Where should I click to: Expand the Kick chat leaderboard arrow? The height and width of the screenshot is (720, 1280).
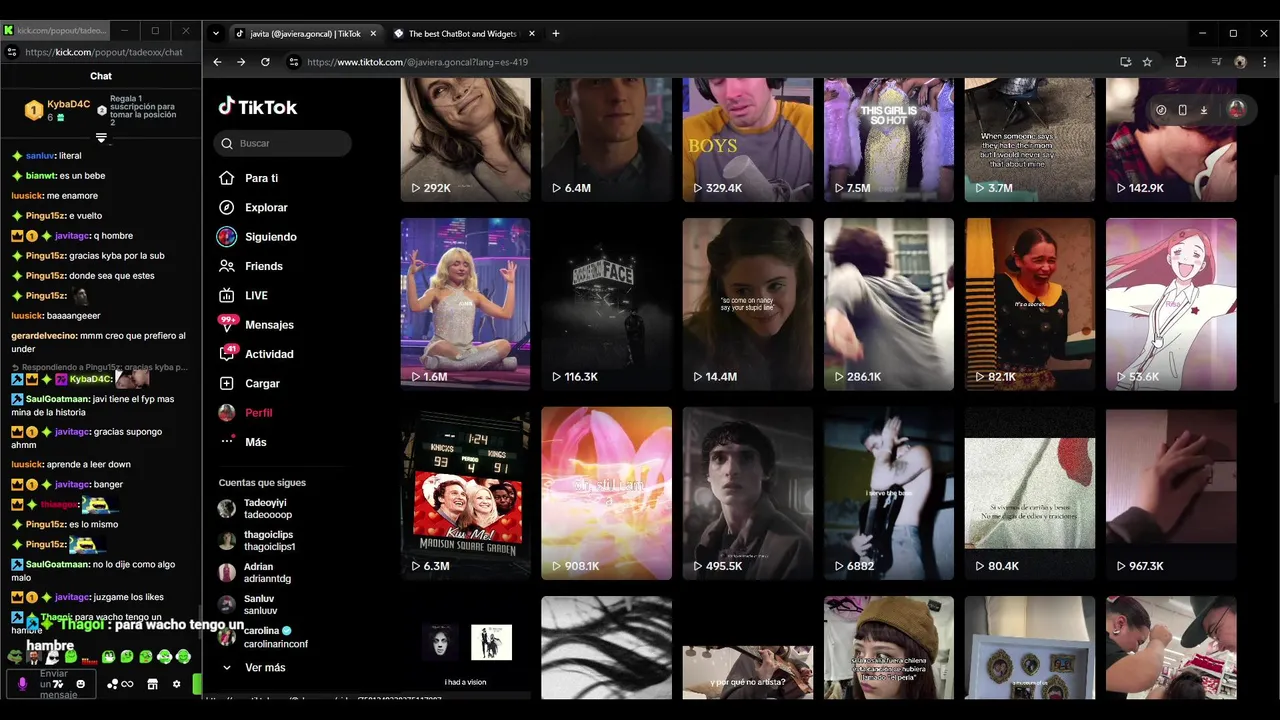(101, 138)
